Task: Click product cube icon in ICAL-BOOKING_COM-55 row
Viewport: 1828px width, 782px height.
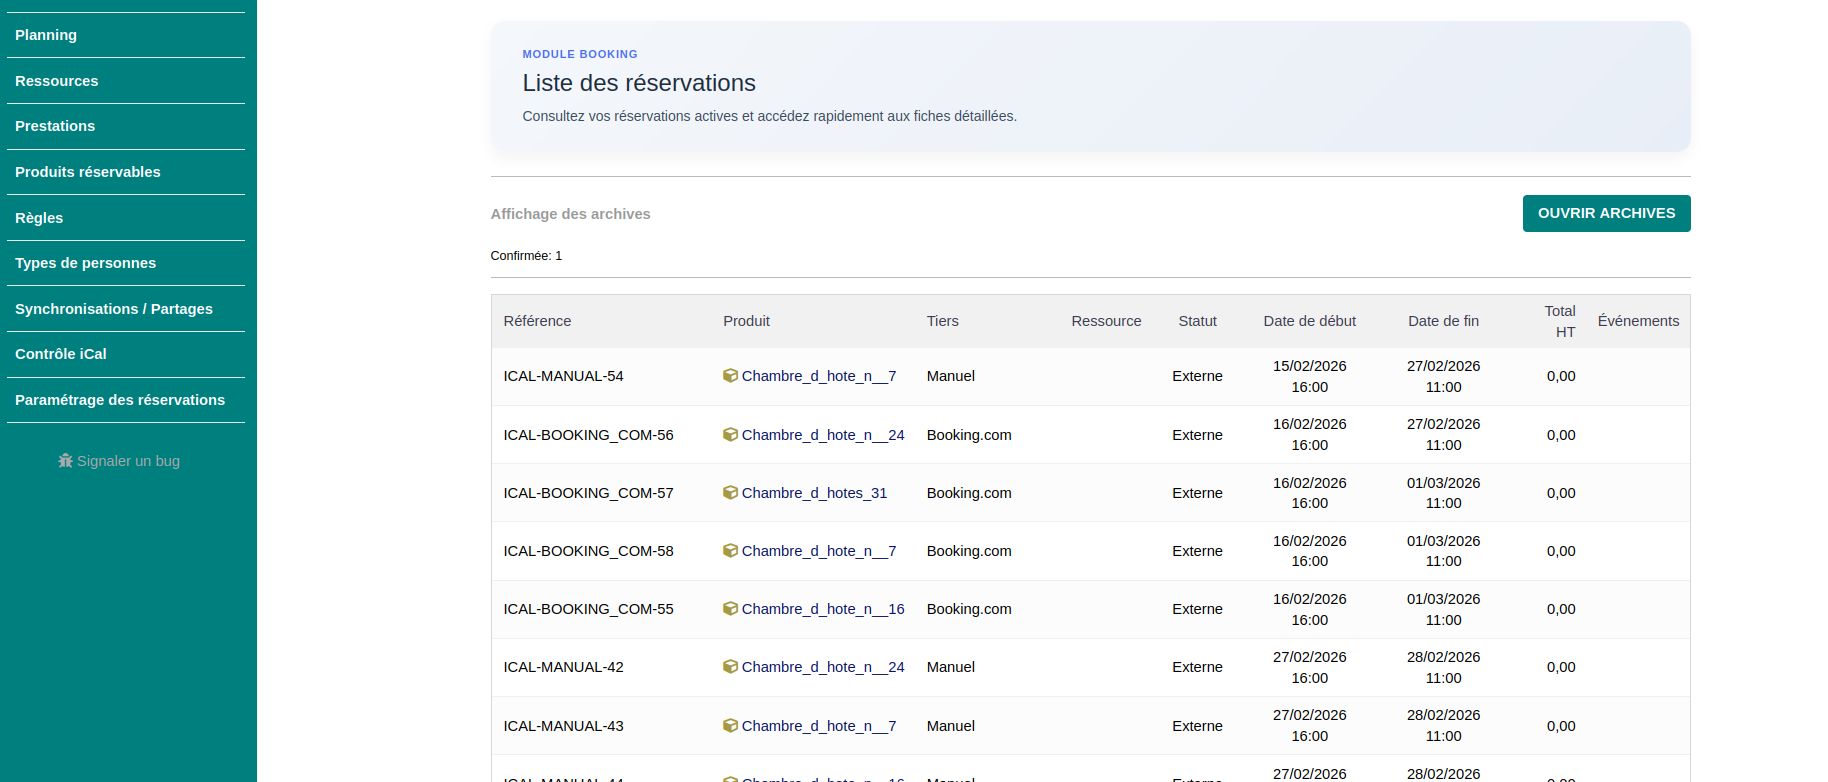Action: point(730,609)
